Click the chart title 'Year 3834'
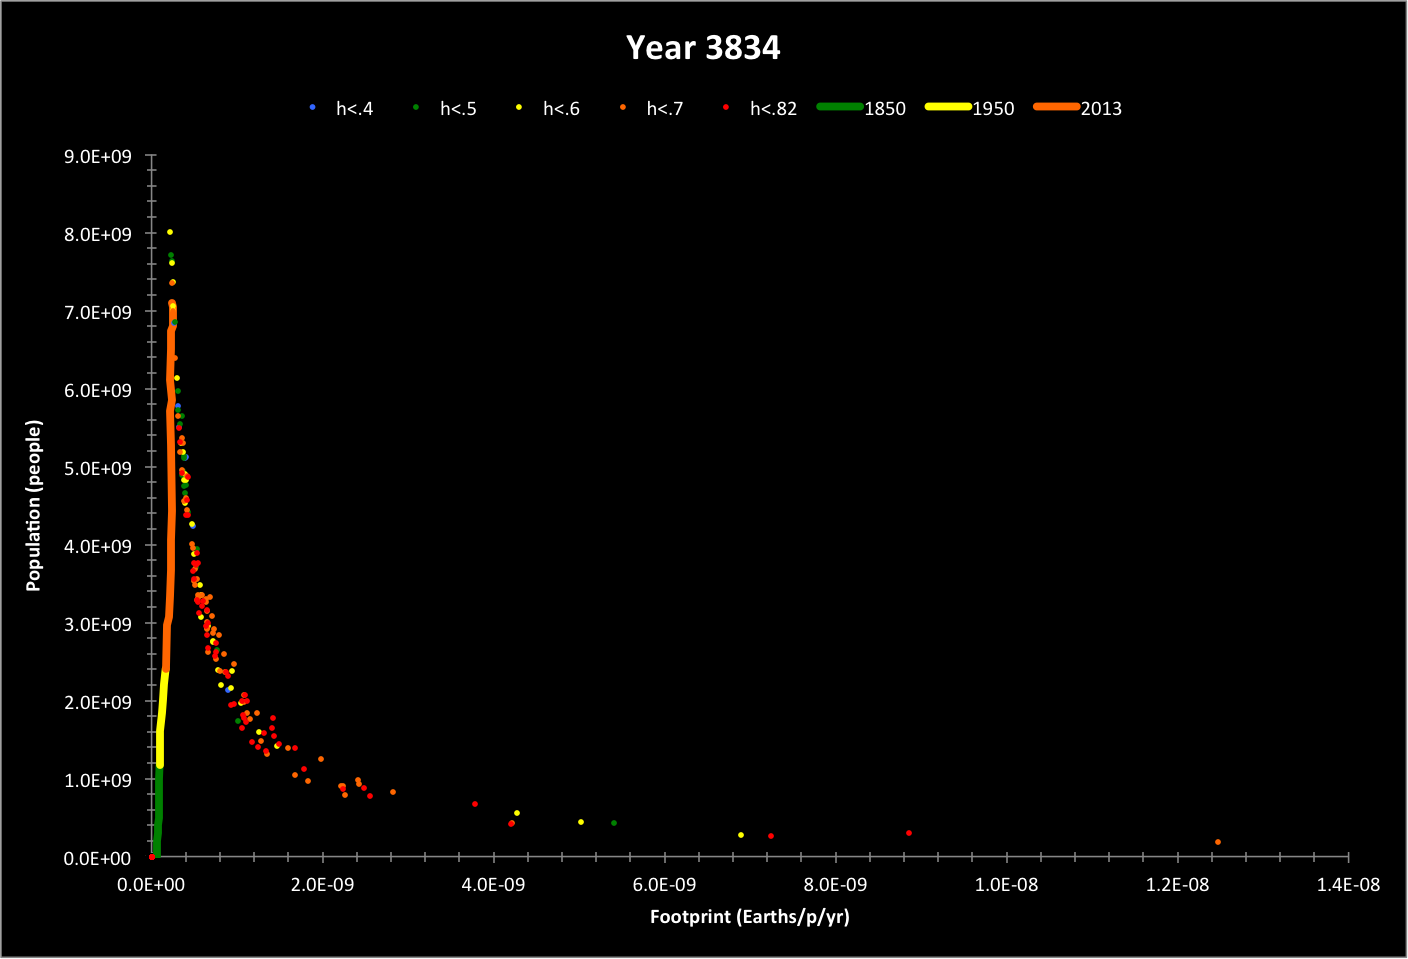 [703, 48]
